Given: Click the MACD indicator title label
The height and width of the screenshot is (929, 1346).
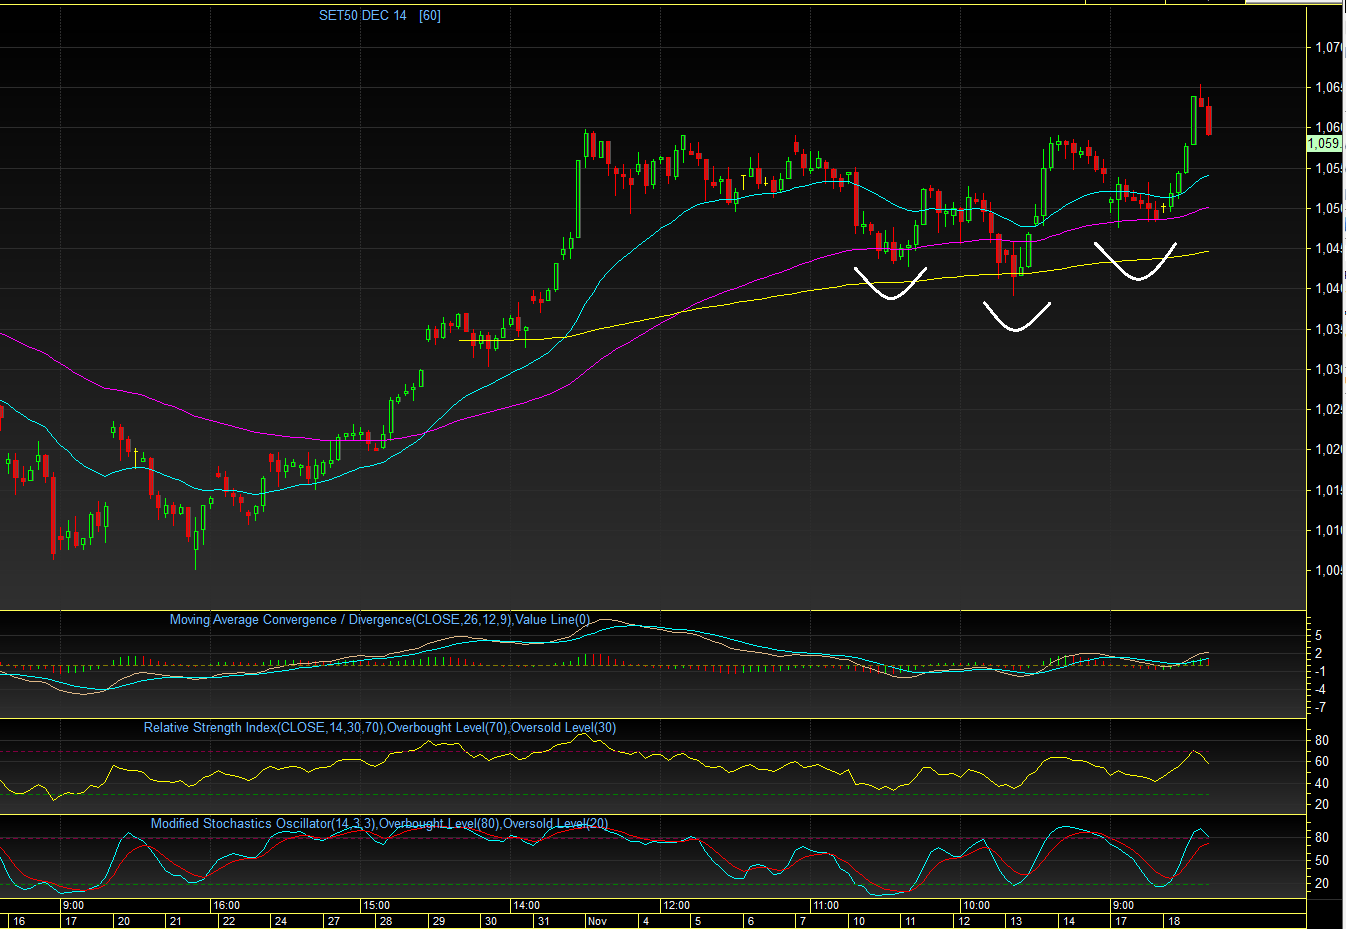Looking at the screenshot, I should click(x=380, y=620).
